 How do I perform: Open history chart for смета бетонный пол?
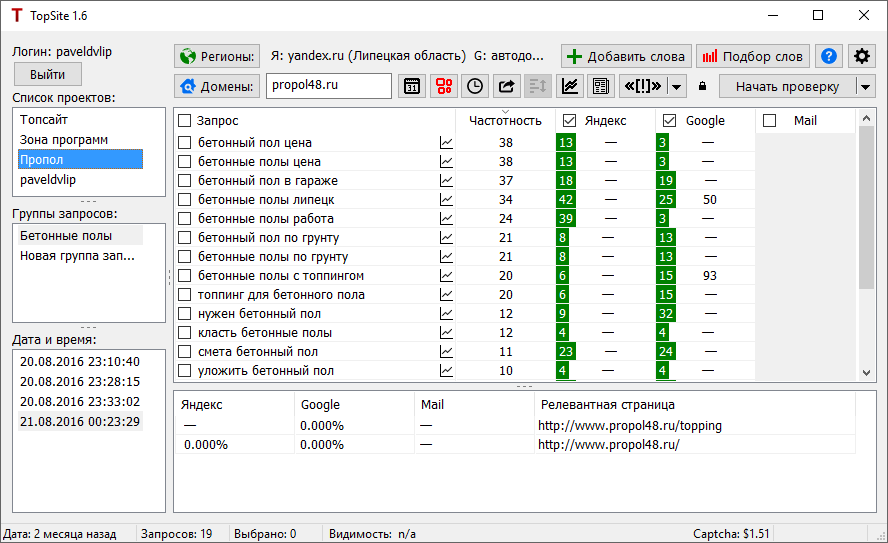pos(446,352)
